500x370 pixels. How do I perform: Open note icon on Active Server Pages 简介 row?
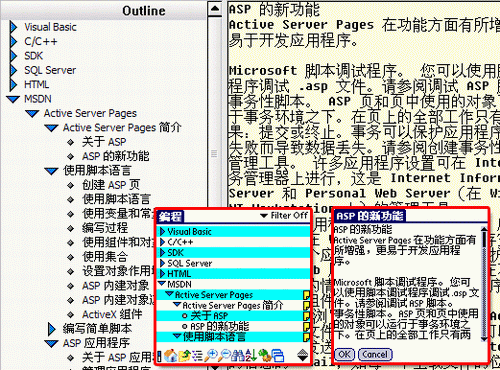(x=306, y=306)
